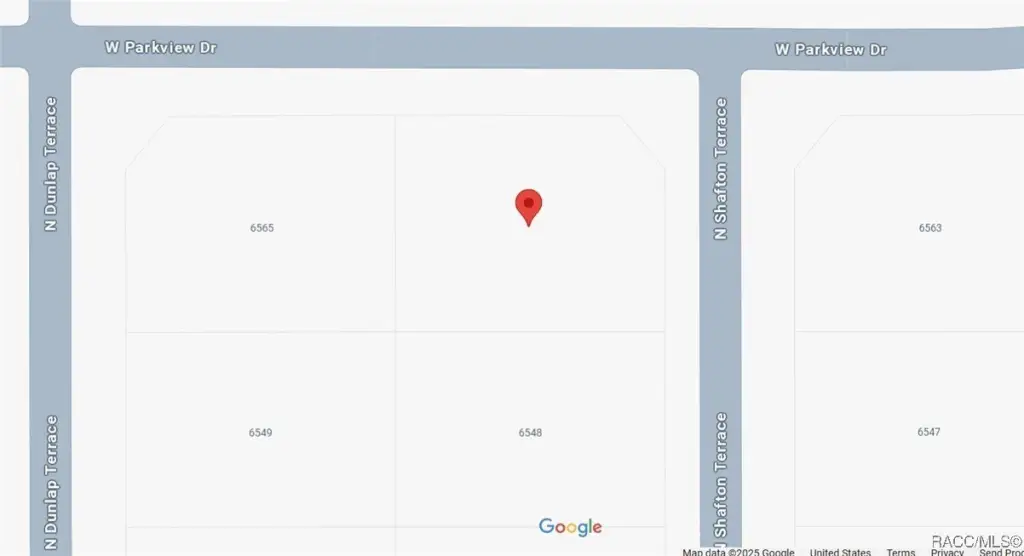Click the Google logo on the map
The height and width of the screenshot is (556, 1024).
pos(570,527)
